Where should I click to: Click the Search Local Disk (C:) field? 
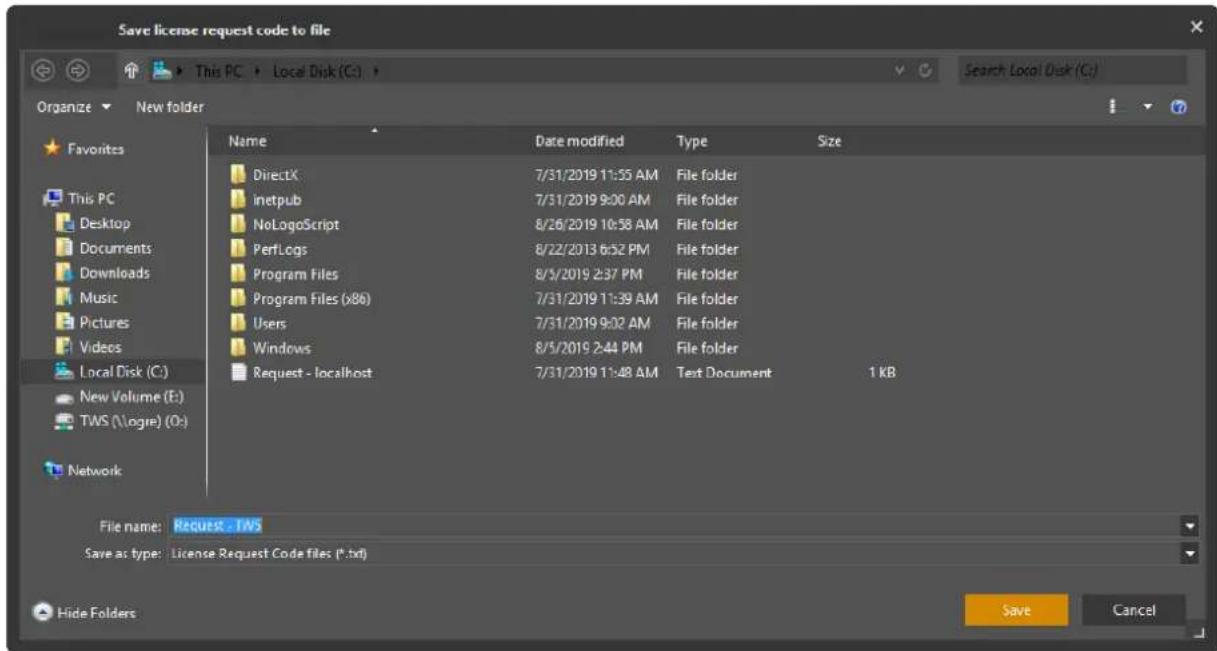1071,71
